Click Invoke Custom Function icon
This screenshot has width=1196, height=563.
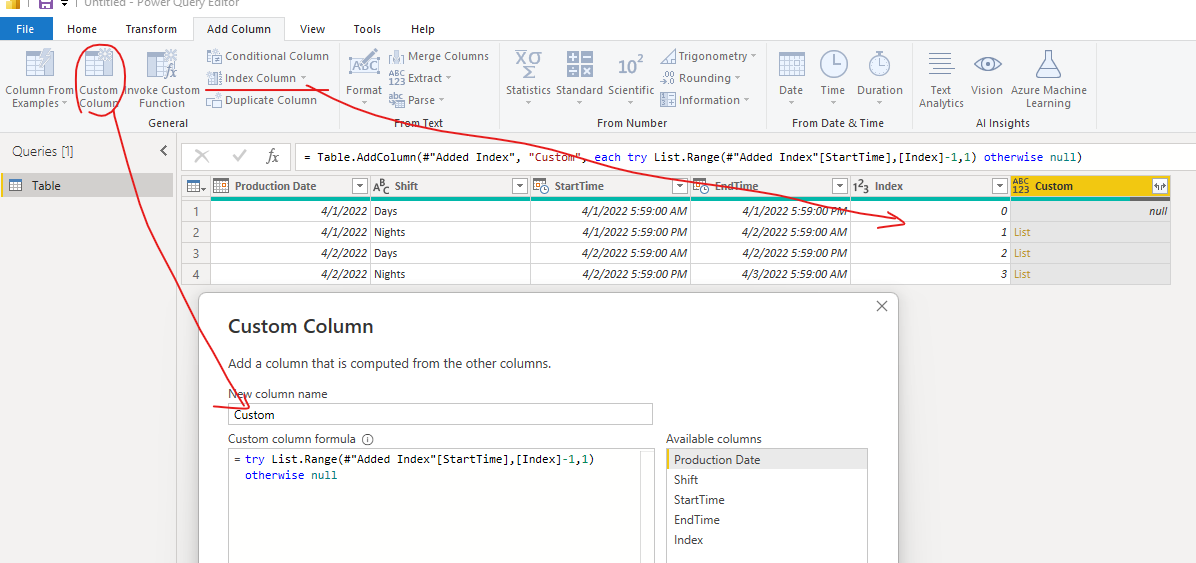coord(162,64)
